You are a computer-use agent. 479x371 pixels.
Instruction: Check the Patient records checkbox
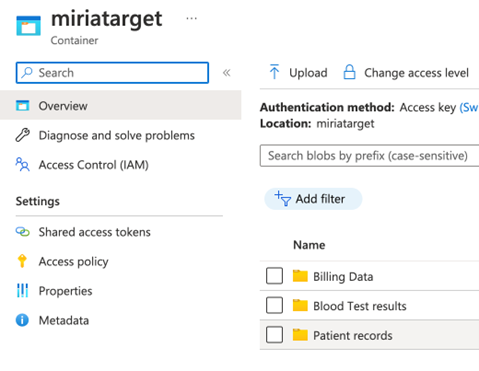[274, 334]
